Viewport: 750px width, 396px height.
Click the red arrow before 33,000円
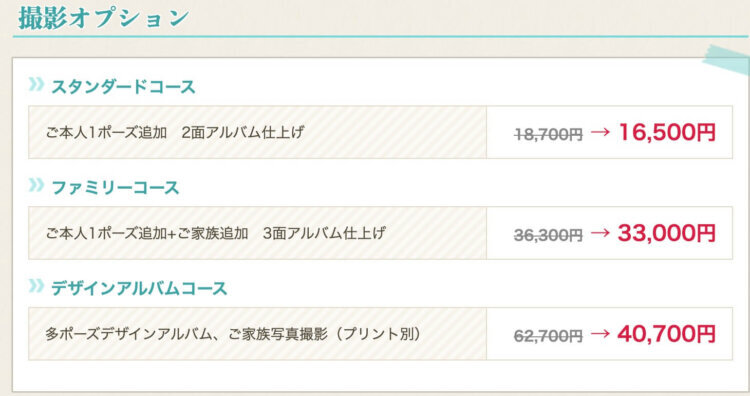(600, 232)
